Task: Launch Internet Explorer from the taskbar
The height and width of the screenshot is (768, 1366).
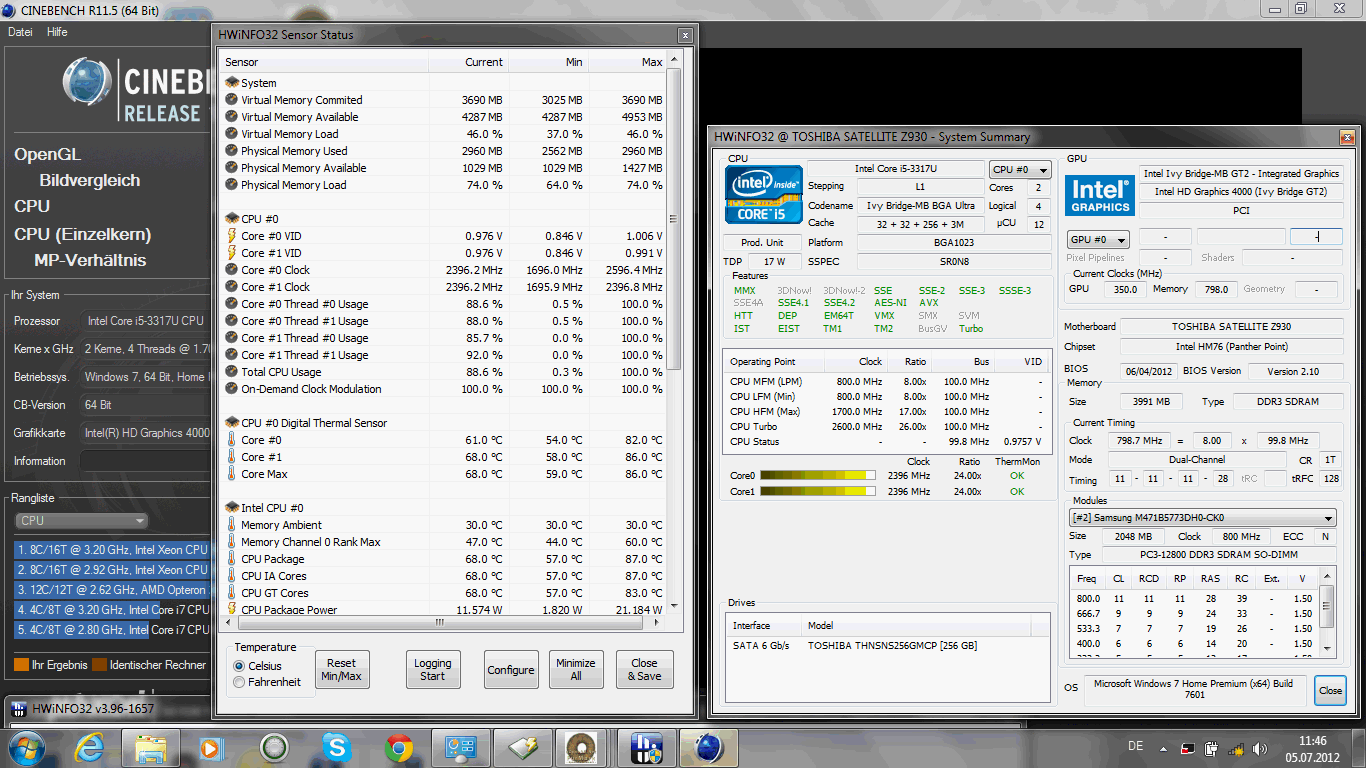Action: 89,747
